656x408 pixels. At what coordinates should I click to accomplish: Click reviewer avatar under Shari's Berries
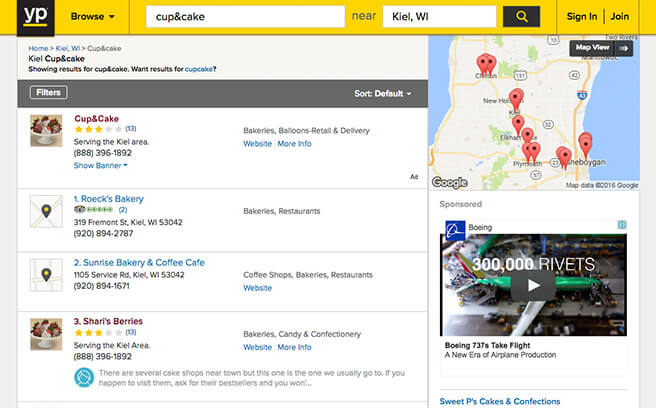(x=84, y=377)
